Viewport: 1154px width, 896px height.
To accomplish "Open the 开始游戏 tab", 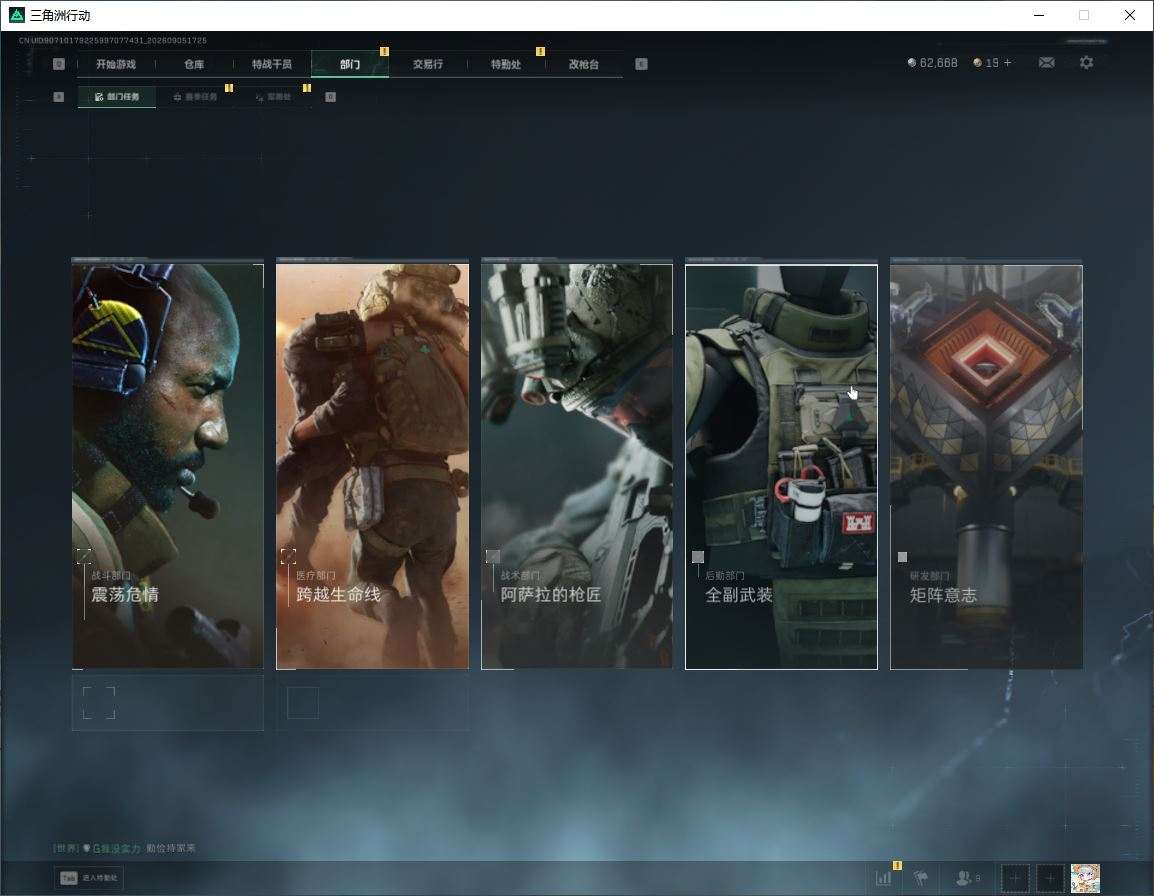I will coord(116,64).
